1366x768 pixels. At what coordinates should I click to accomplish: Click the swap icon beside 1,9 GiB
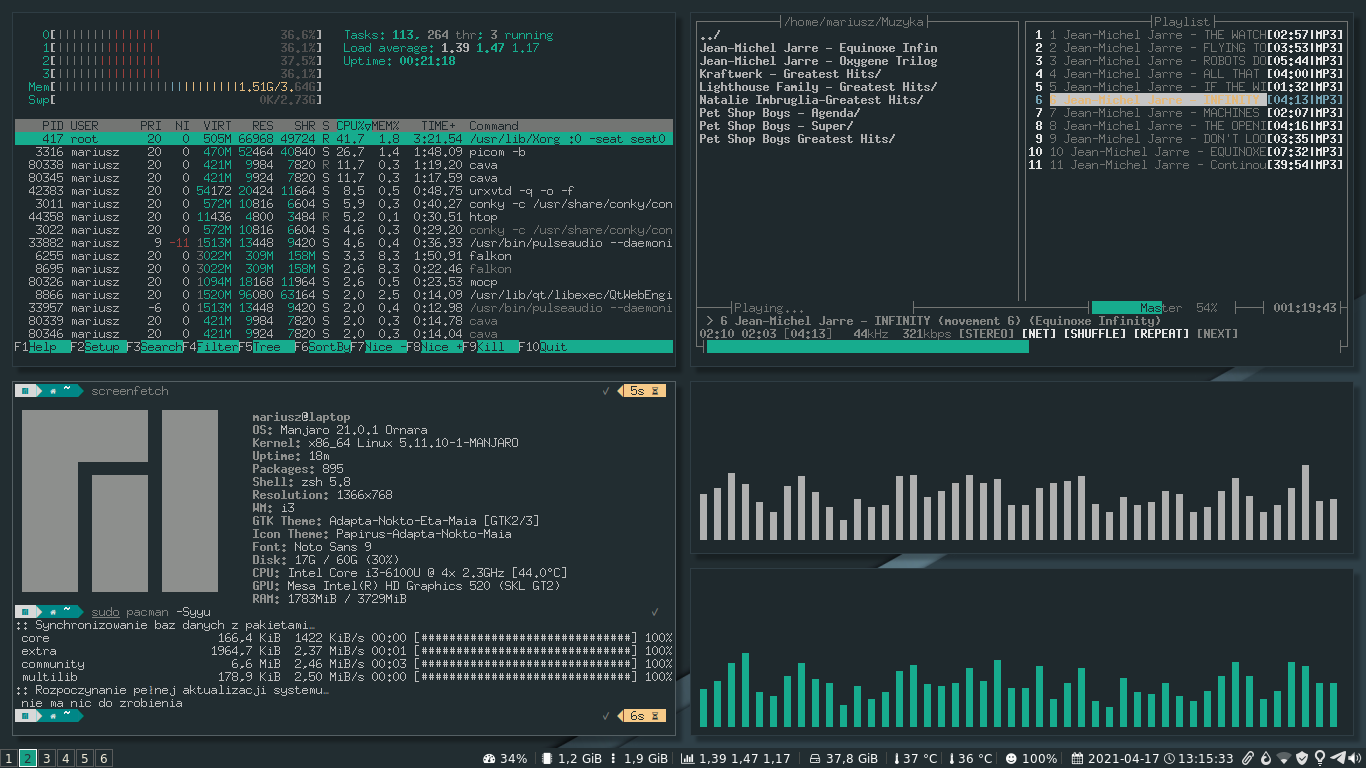coord(612,759)
